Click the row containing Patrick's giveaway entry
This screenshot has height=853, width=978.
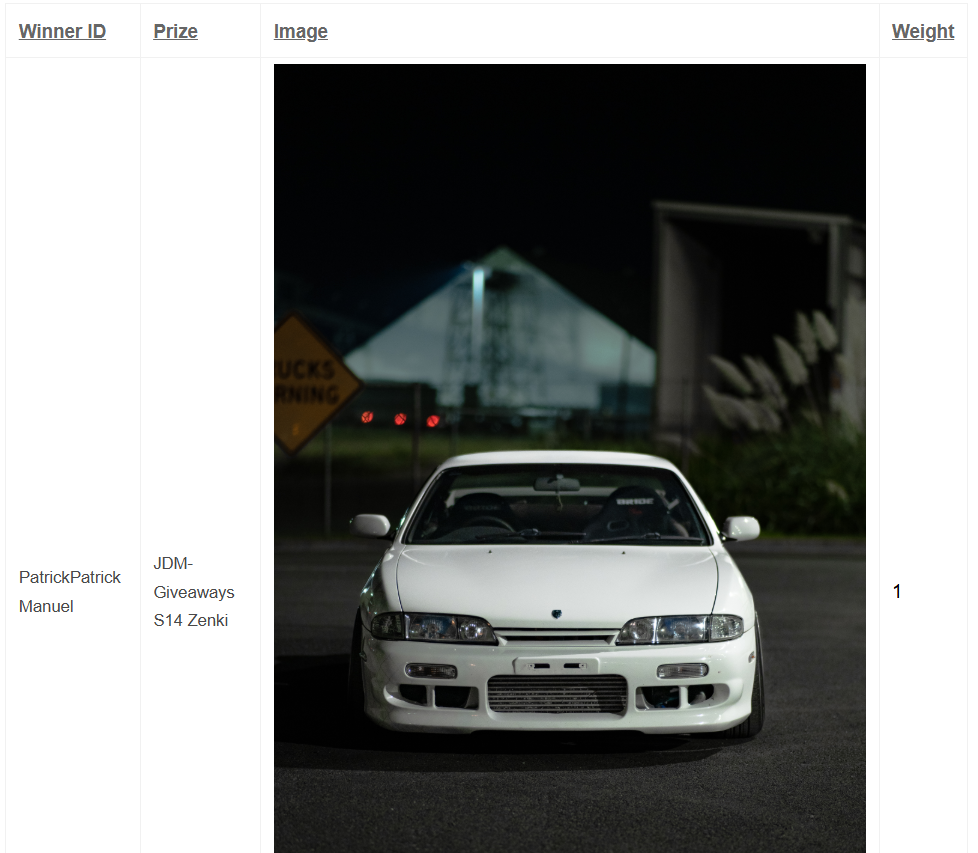pyautogui.click(x=69, y=591)
